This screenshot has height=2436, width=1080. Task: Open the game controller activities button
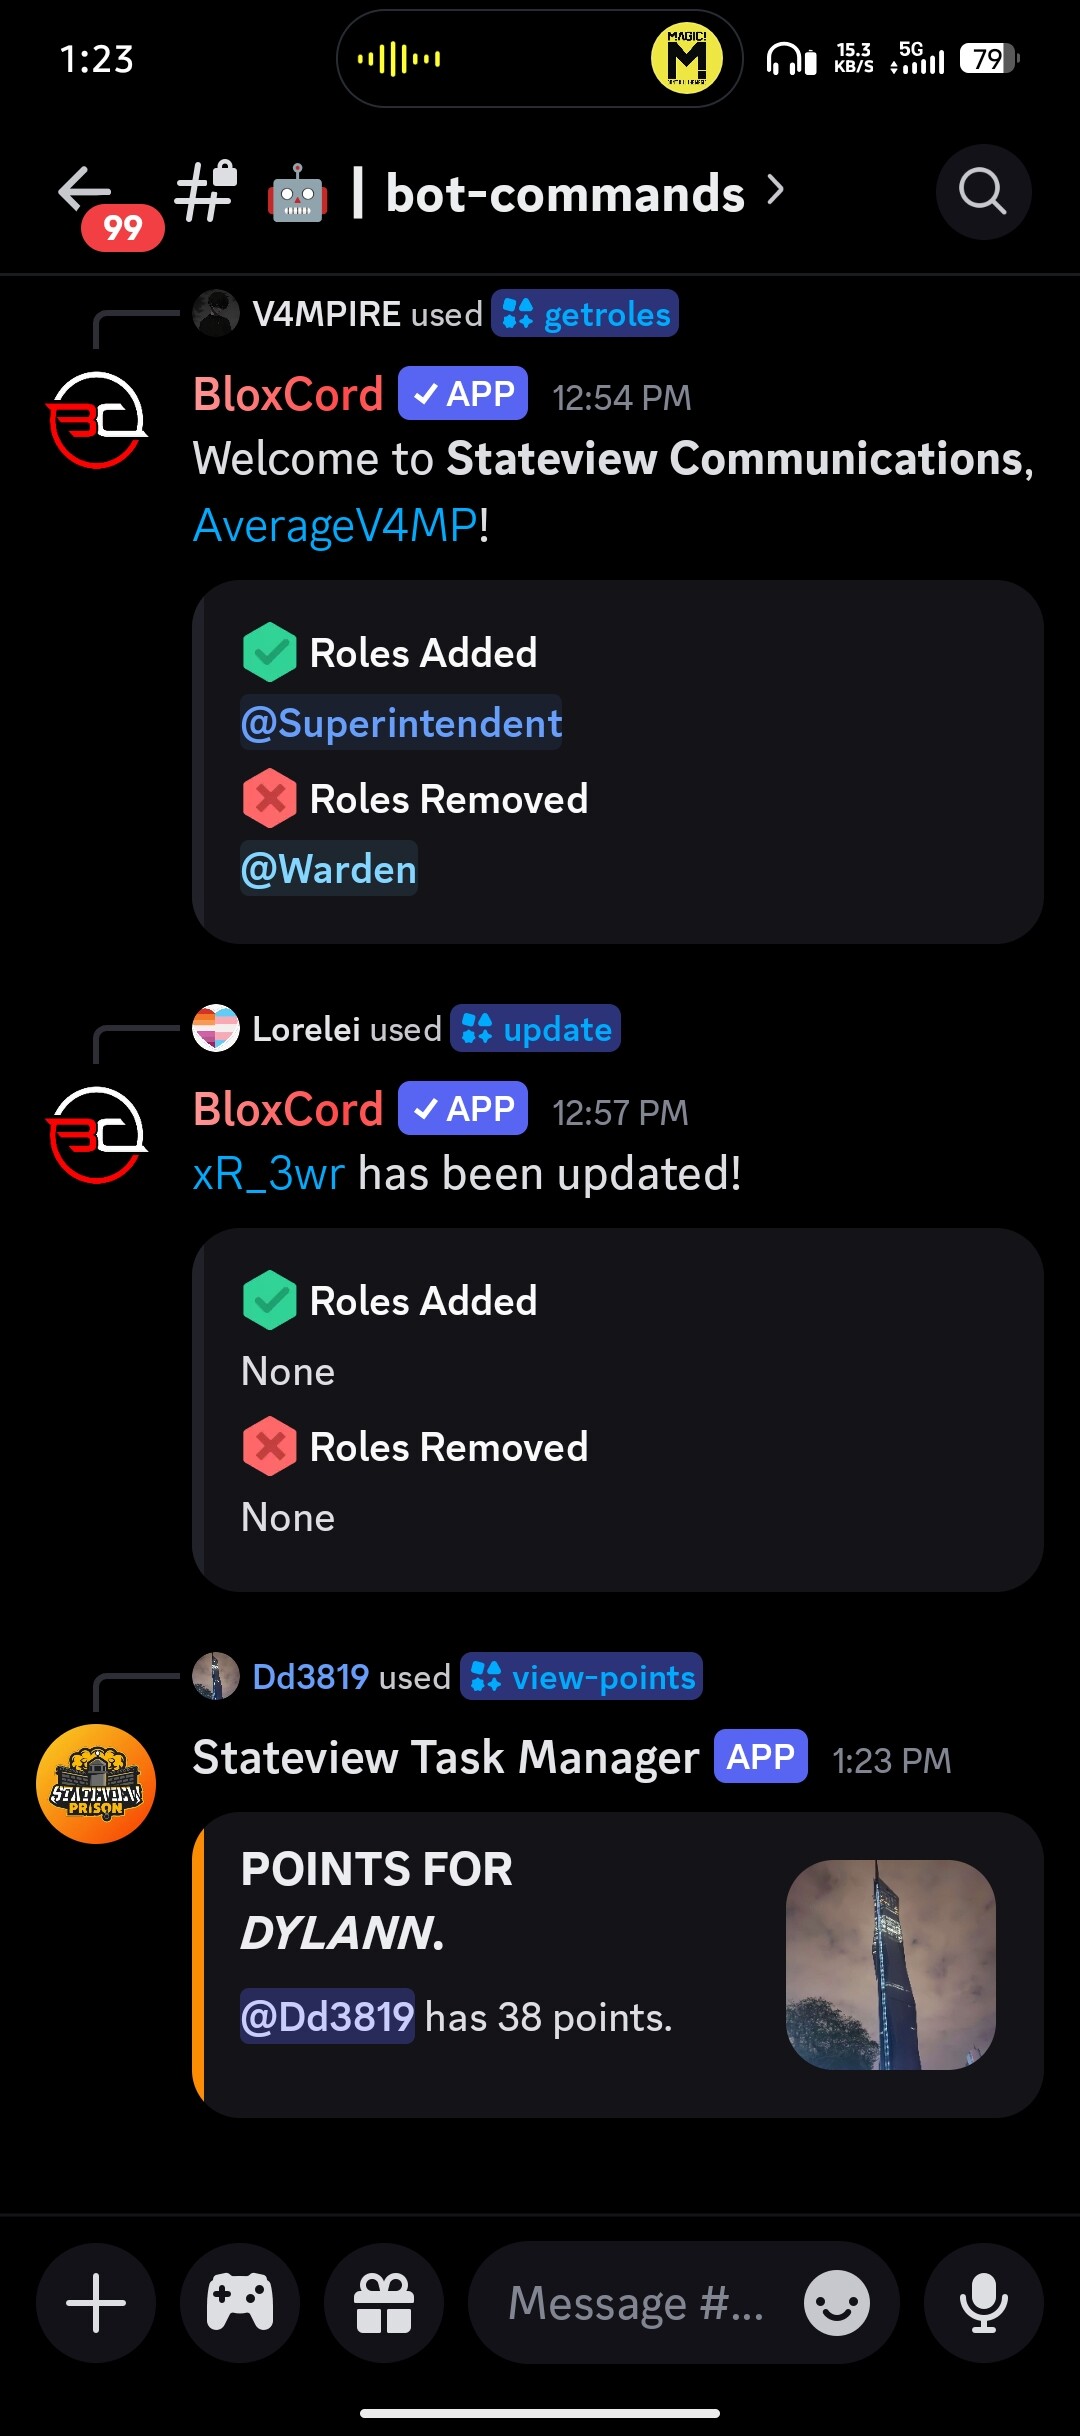(x=240, y=2303)
